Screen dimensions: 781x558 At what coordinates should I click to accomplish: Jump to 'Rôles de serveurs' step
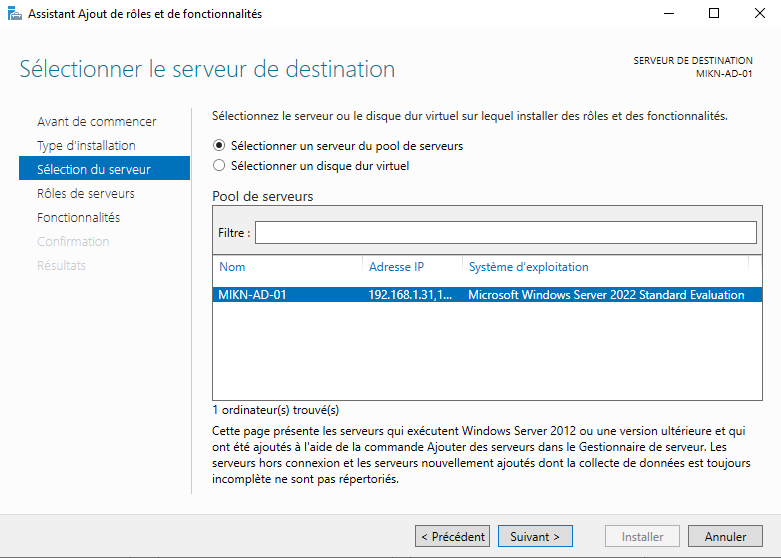coord(85,194)
